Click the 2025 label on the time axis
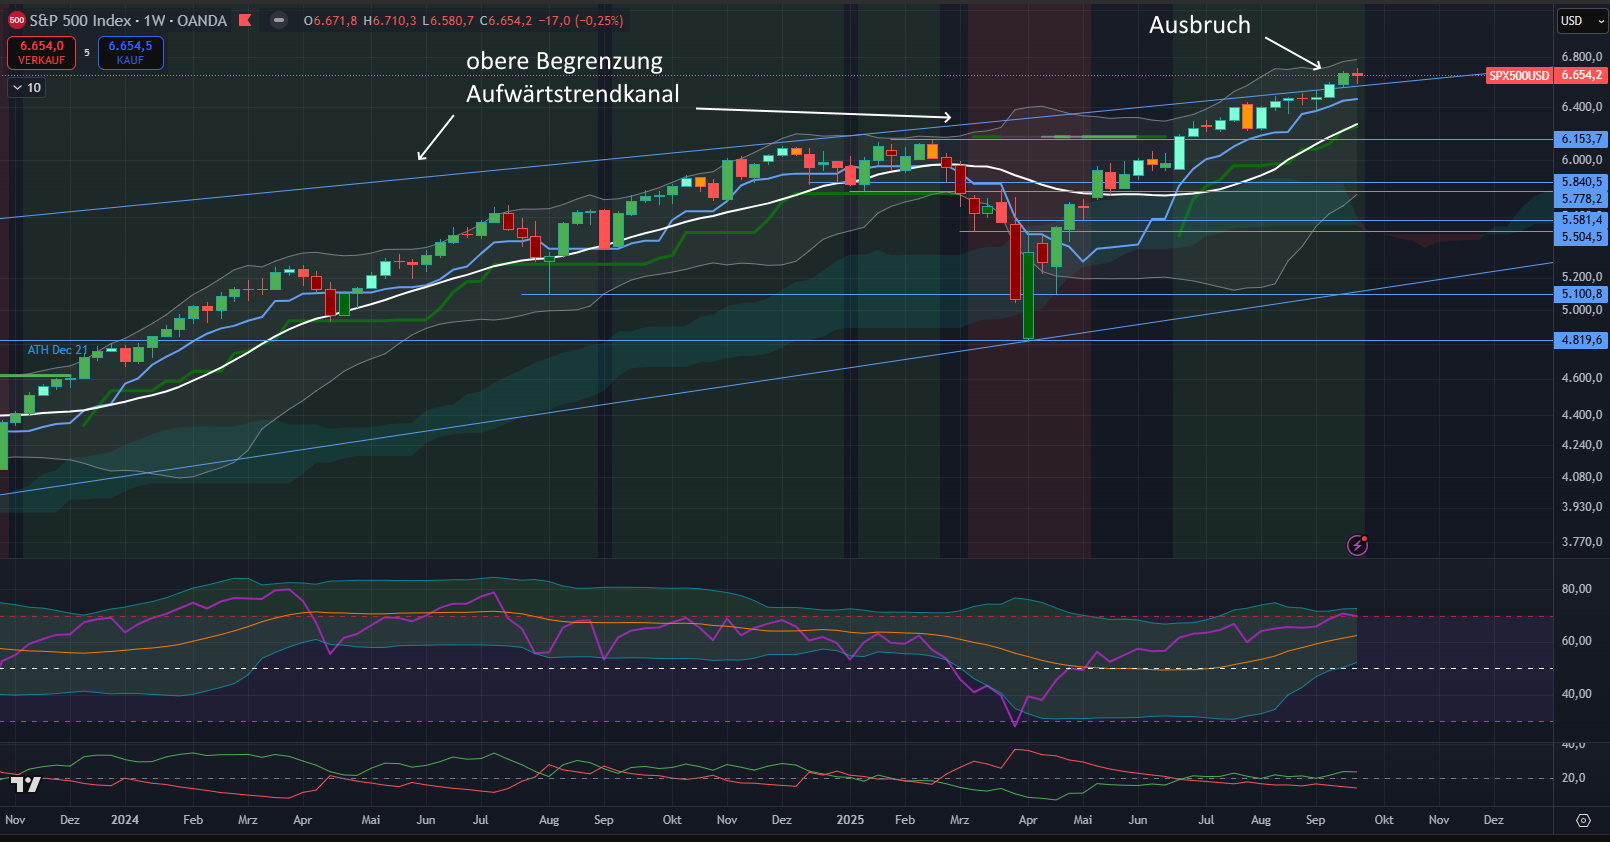 click(850, 820)
